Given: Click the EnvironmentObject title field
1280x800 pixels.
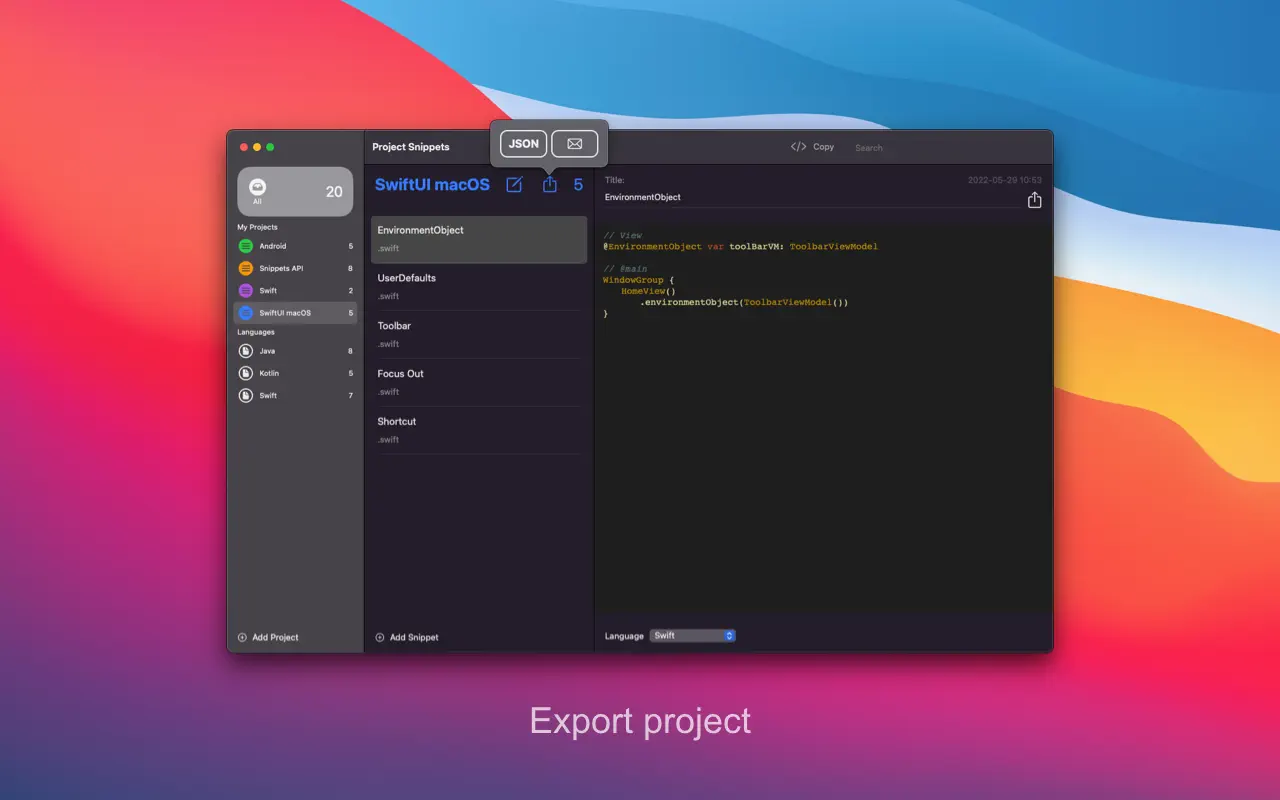Looking at the screenshot, I should [x=700, y=197].
